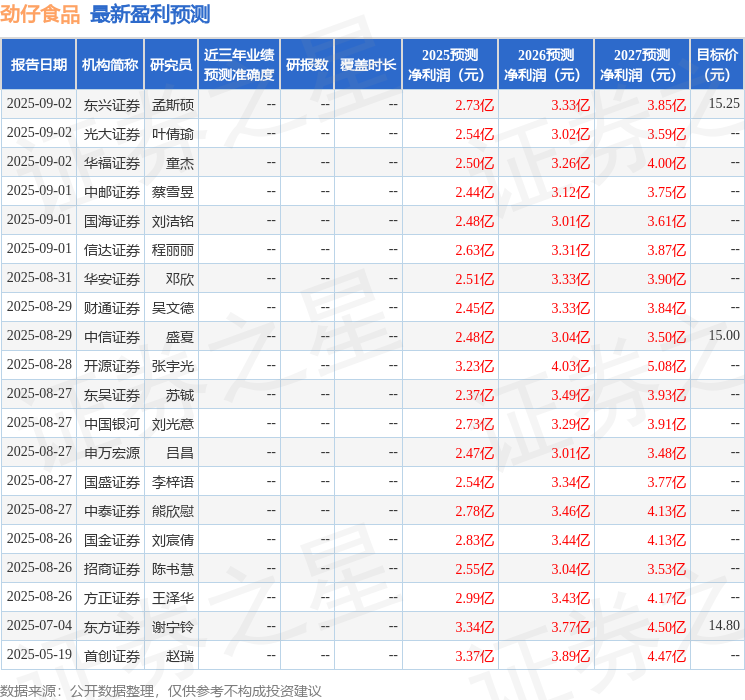Click target price 15.25
Screen dimensions: 745x700
724,103
